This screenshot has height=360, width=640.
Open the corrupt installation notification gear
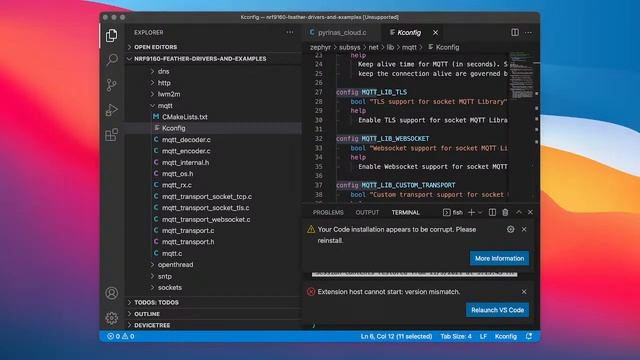tap(511, 229)
